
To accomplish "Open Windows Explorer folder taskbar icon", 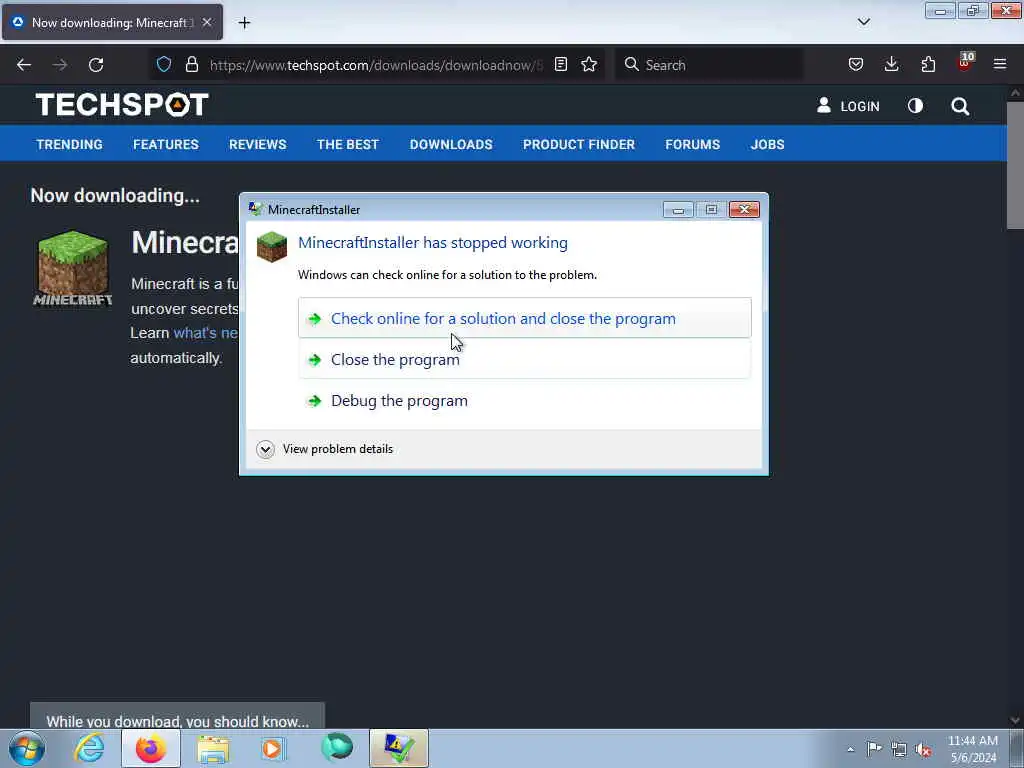I will click(x=213, y=748).
